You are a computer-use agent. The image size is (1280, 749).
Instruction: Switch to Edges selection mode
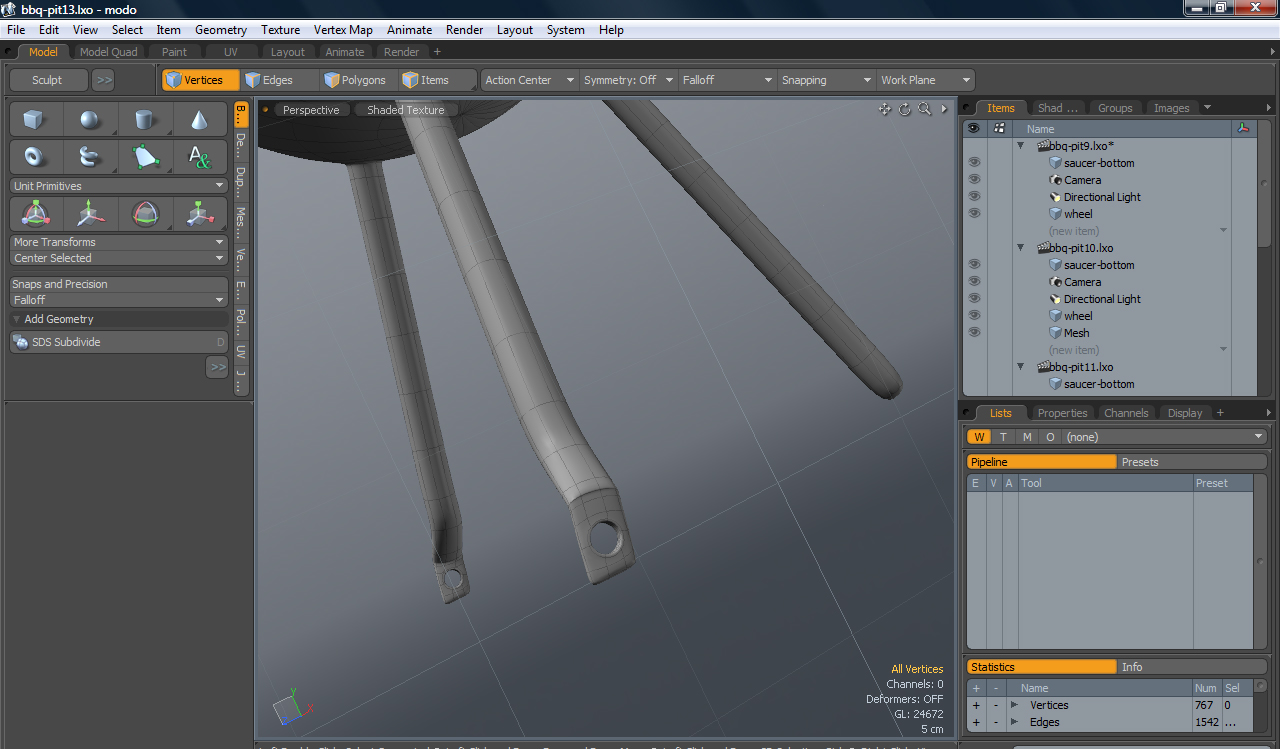pyautogui.click(x=279, y=80)
